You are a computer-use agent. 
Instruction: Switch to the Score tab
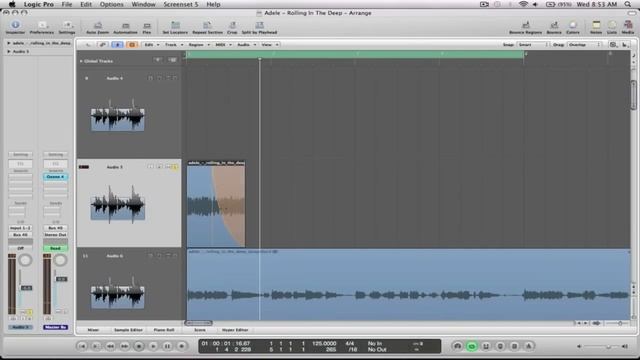coord(200,330)
